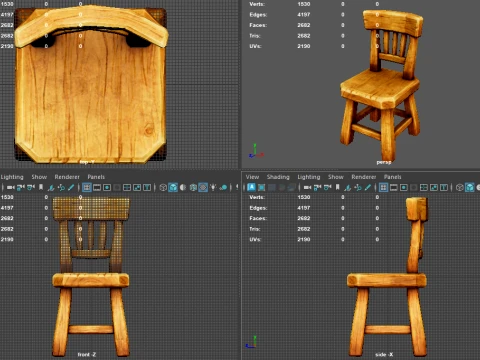
Task: Click blue 'A' icon in side view toolbar
Action: 252,187
